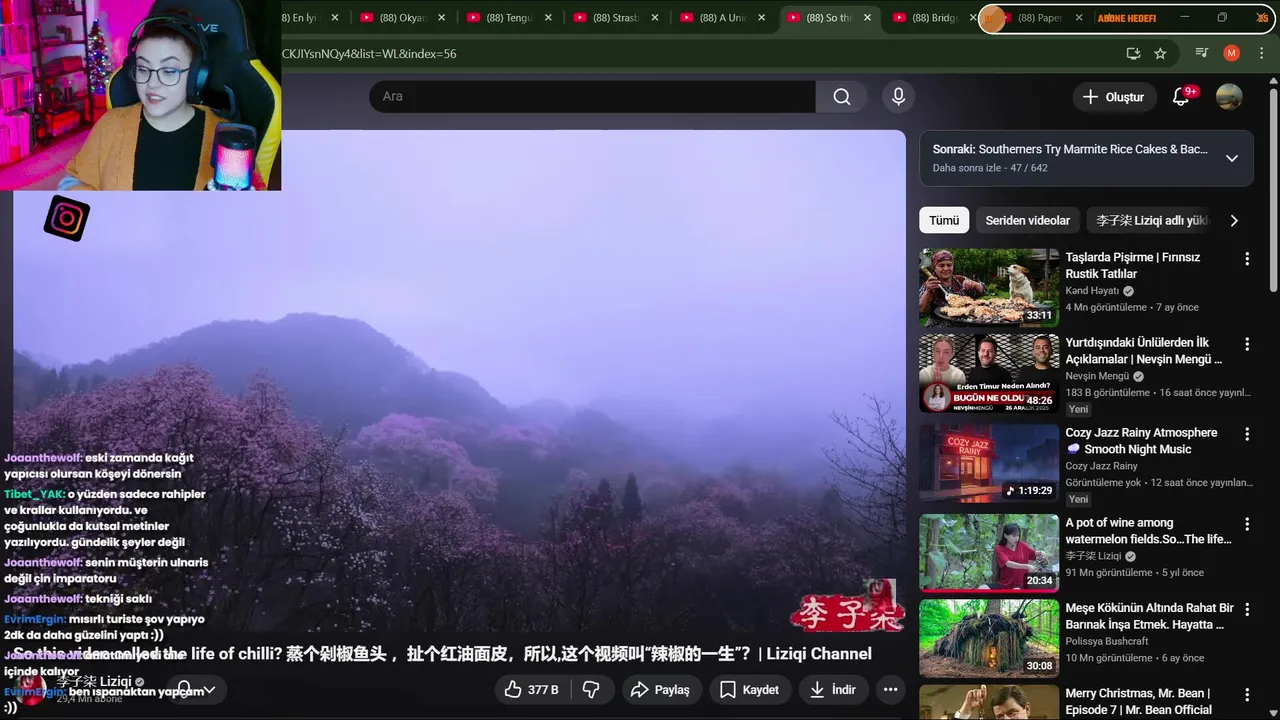Click 'Sonraki: Southerners Try Marmite Rice Cakes' text
The image size is (1280, 720).
(x=1070, y=149)
